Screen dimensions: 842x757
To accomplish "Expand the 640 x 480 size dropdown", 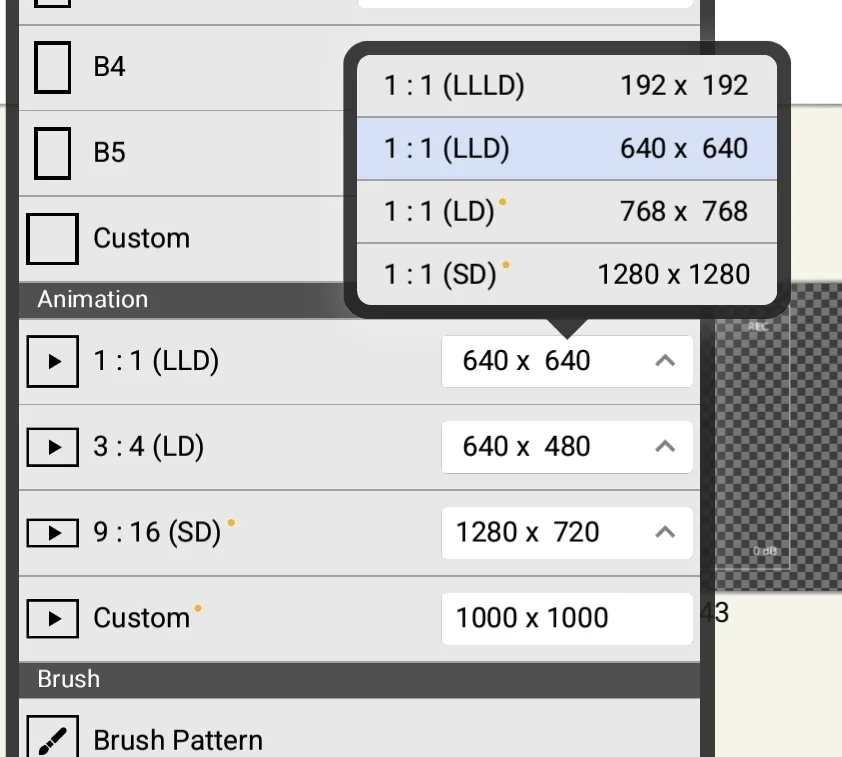I will 665,447.
